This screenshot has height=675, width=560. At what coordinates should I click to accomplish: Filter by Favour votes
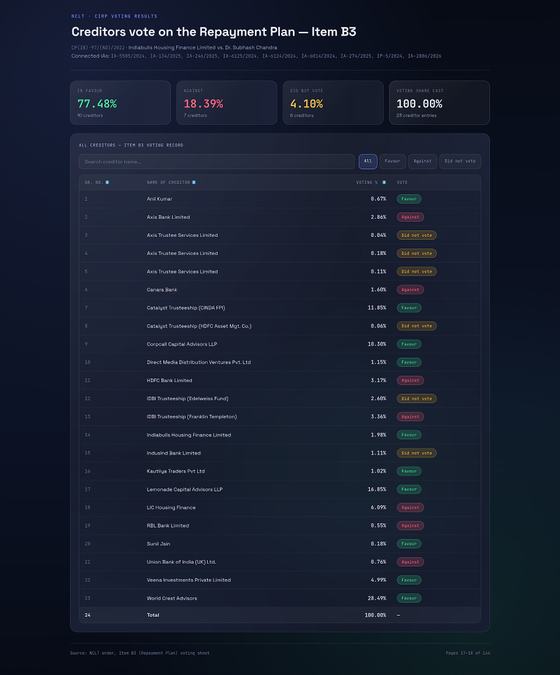pyautogui.click(x=392, y=161)
